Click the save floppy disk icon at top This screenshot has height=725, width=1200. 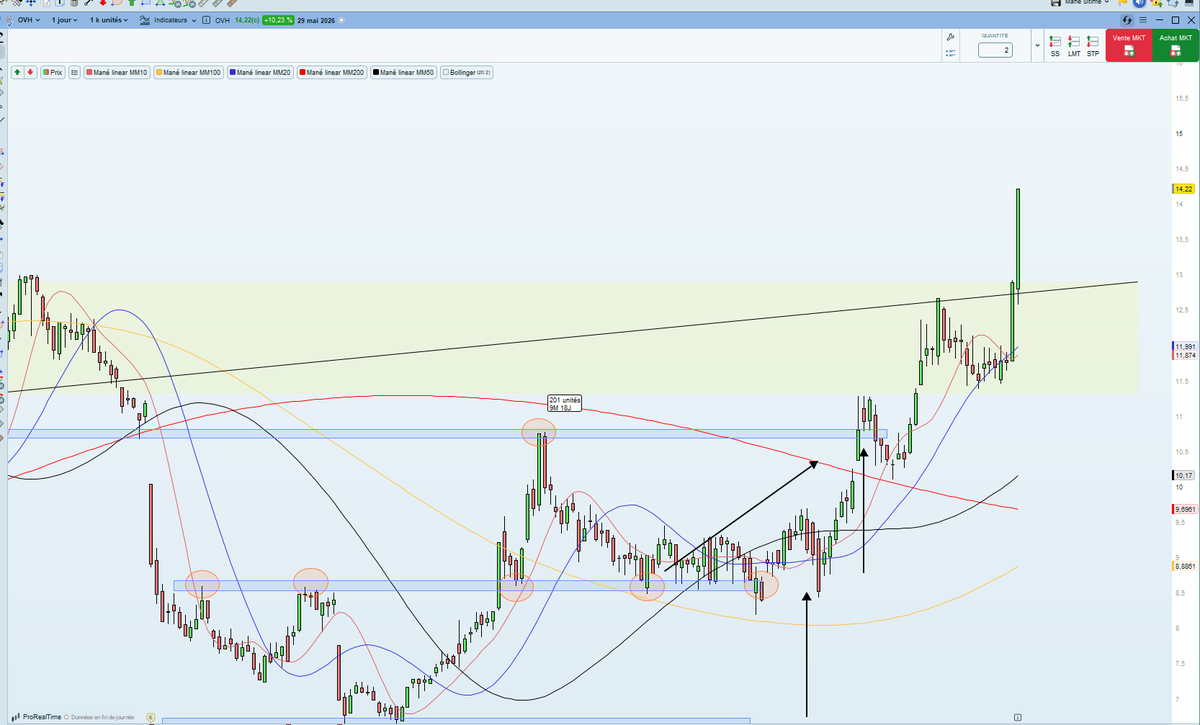[x=1055, y=3]
